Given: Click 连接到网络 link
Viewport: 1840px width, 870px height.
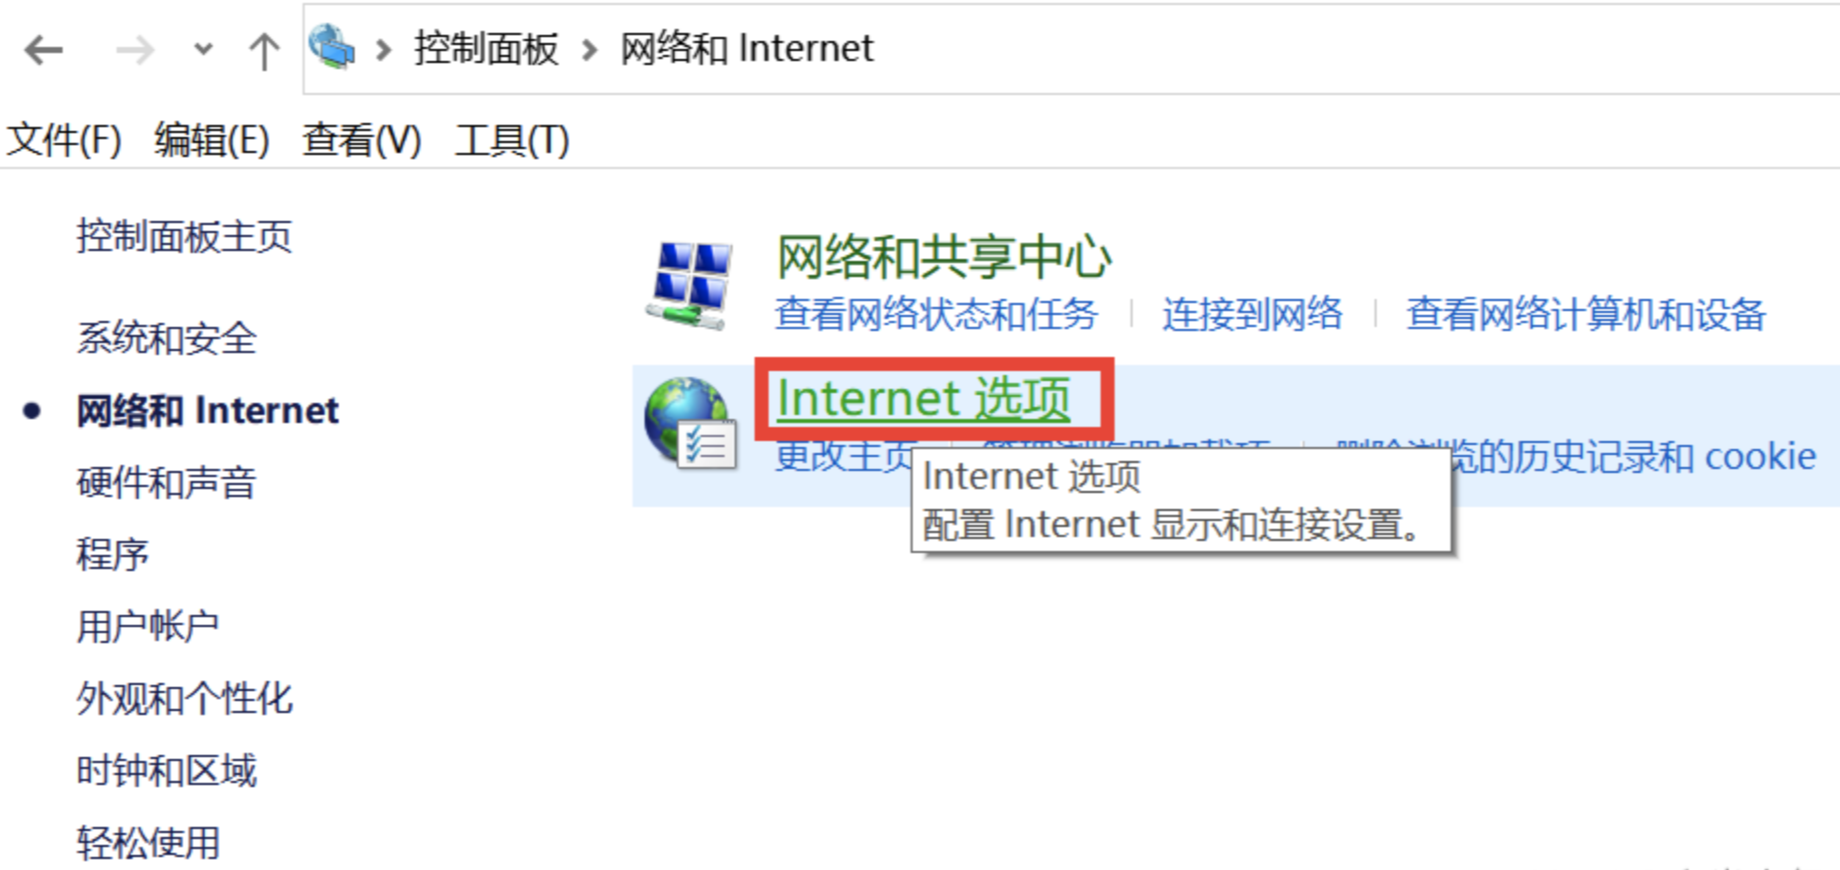Looking at the screenshot, I should [1252, 314].
